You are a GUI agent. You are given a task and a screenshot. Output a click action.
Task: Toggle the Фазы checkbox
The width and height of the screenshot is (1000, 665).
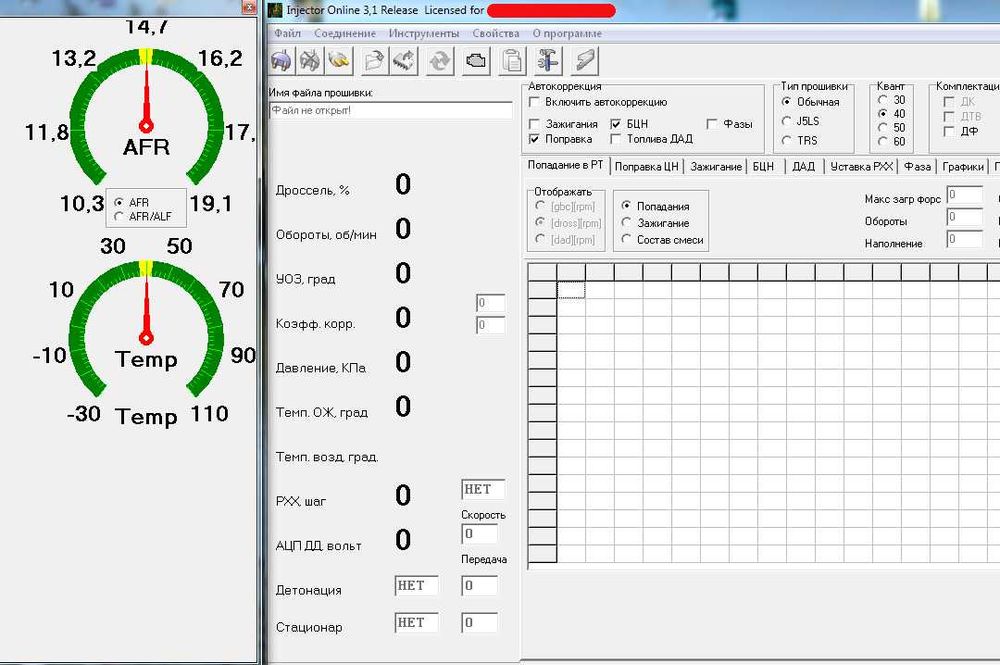(x=712, y=124)
